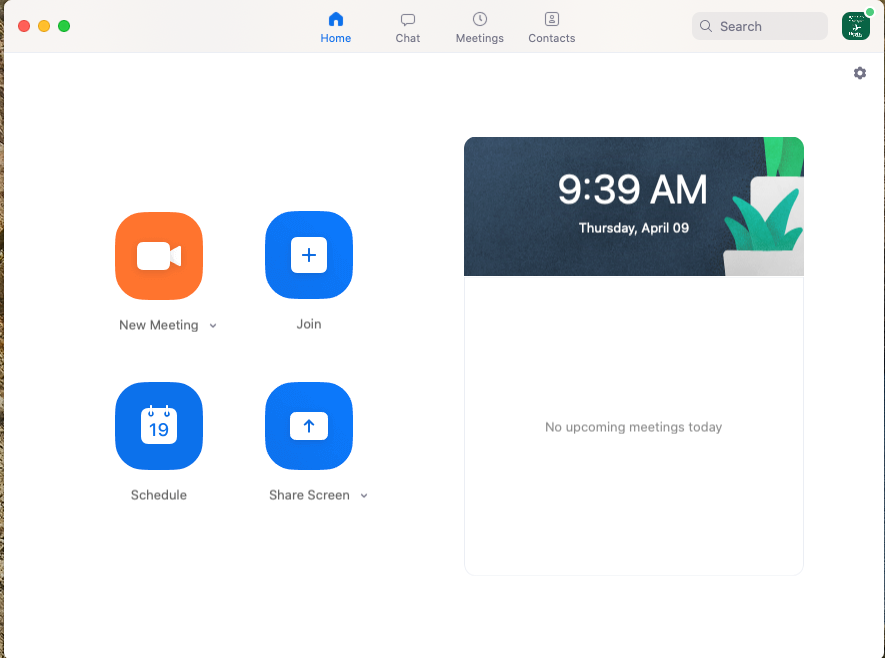
Task: Open the Schedule calendar icon
Action: click(159, 426)
